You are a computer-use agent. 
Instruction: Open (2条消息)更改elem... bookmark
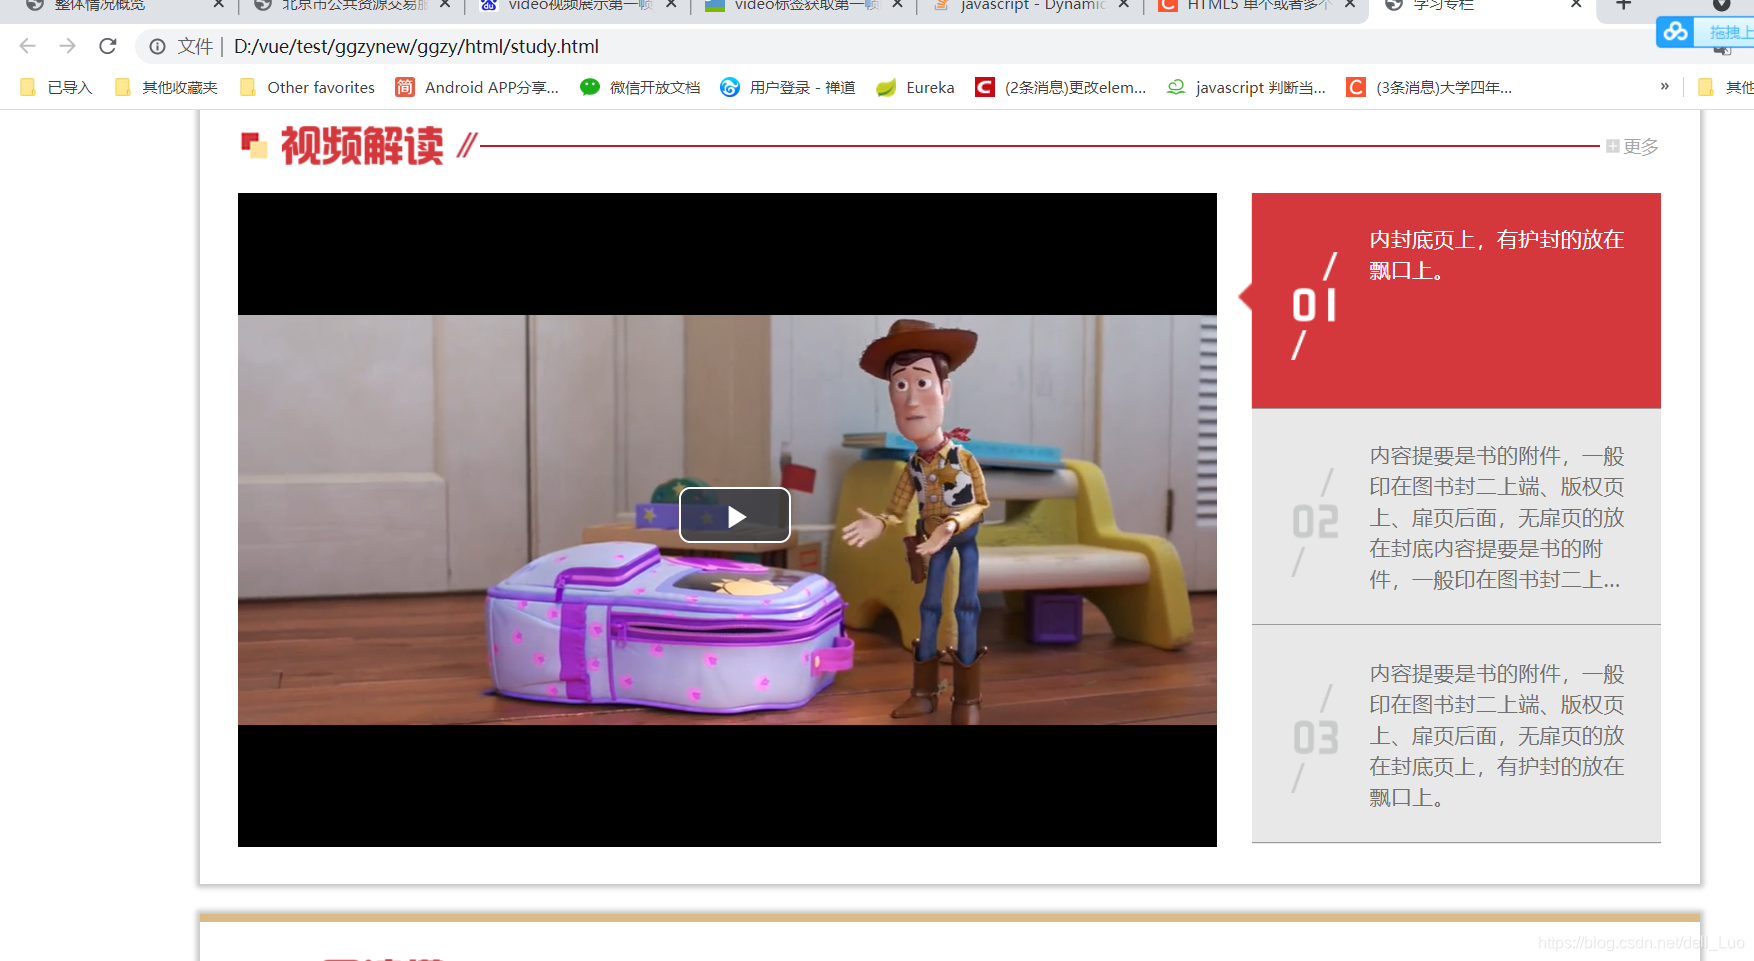[x=1061, y=87]
